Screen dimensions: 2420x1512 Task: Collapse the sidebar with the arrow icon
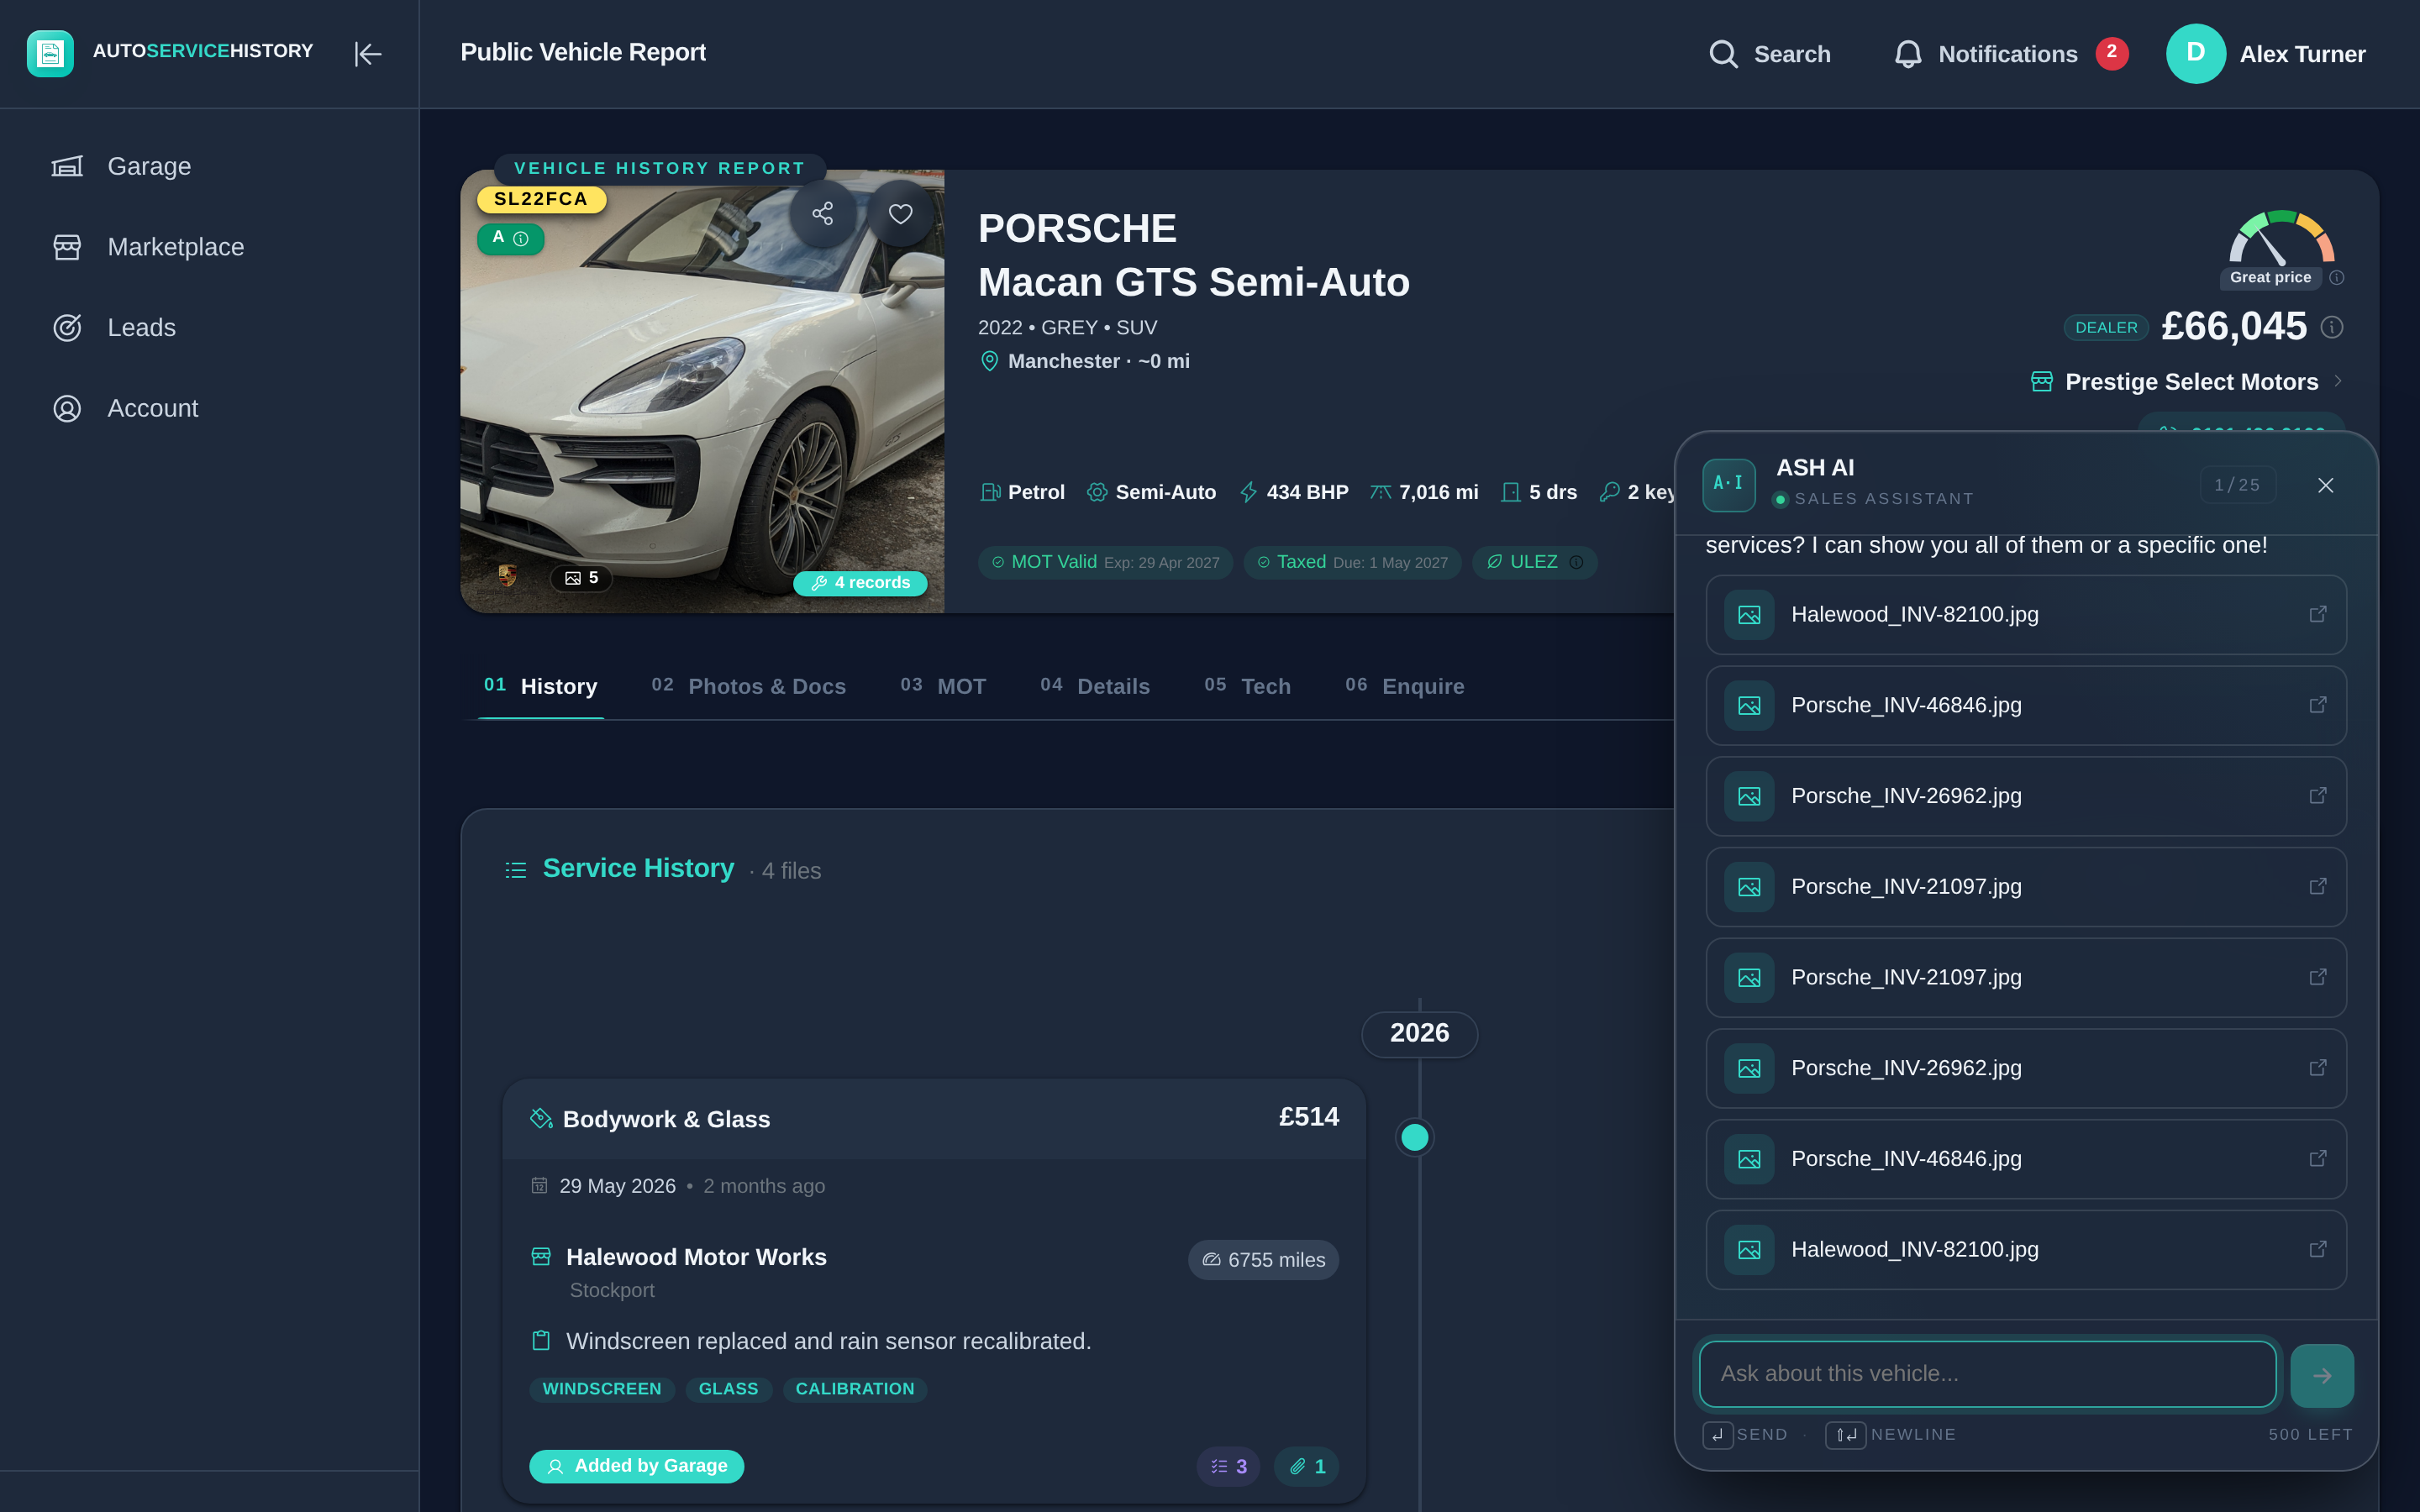click(368, 54)
